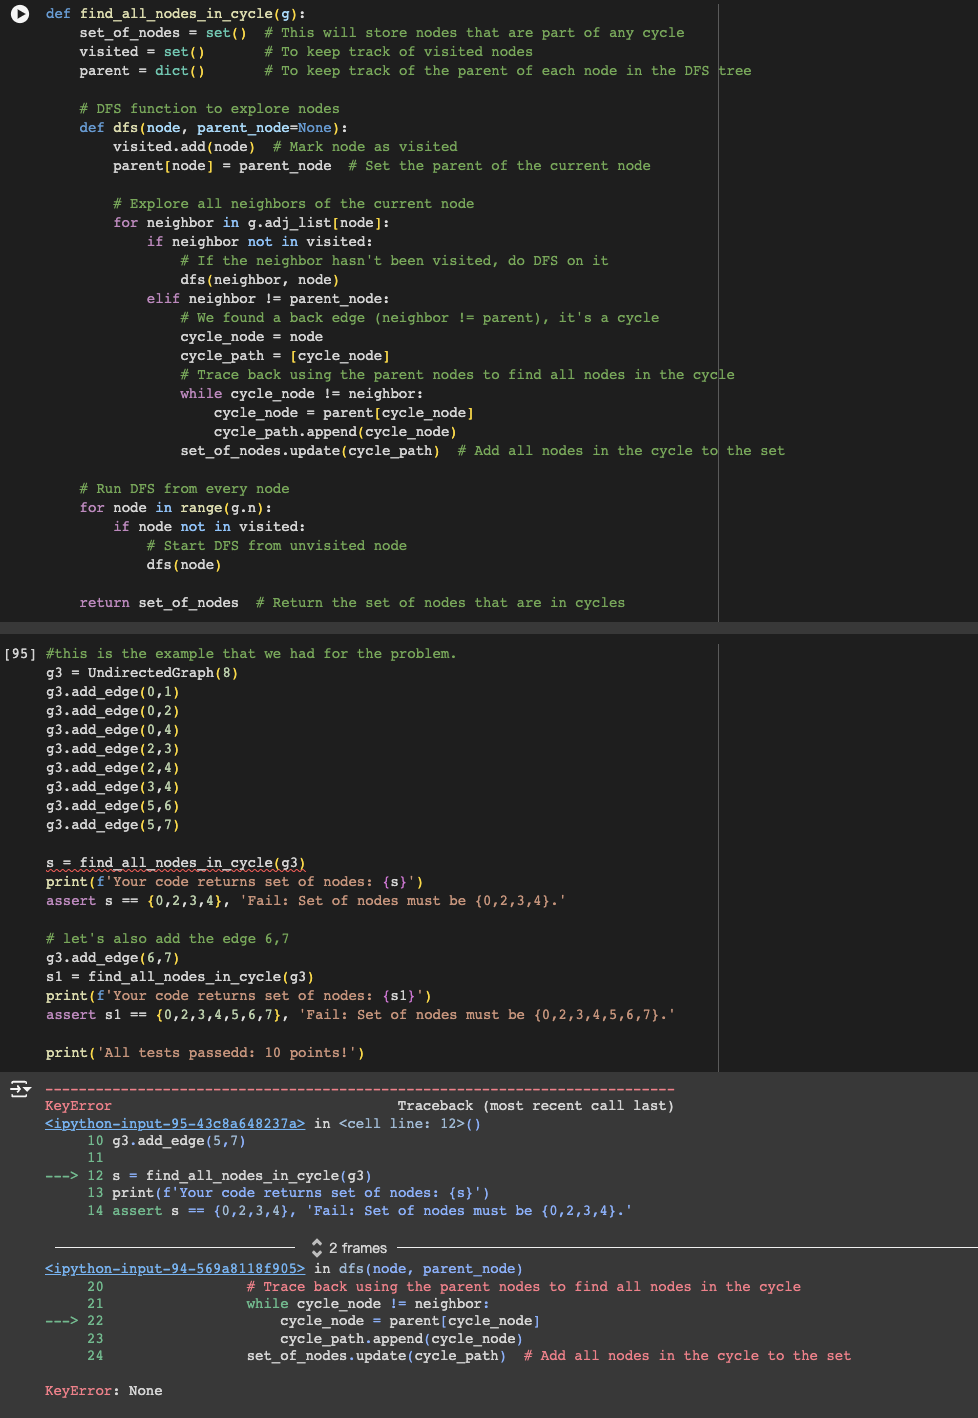Click 'if neighbor not in visited:' line
The height and width of the screenshot is (1418, 978).
pyautogui.click(x=260, y=242)
